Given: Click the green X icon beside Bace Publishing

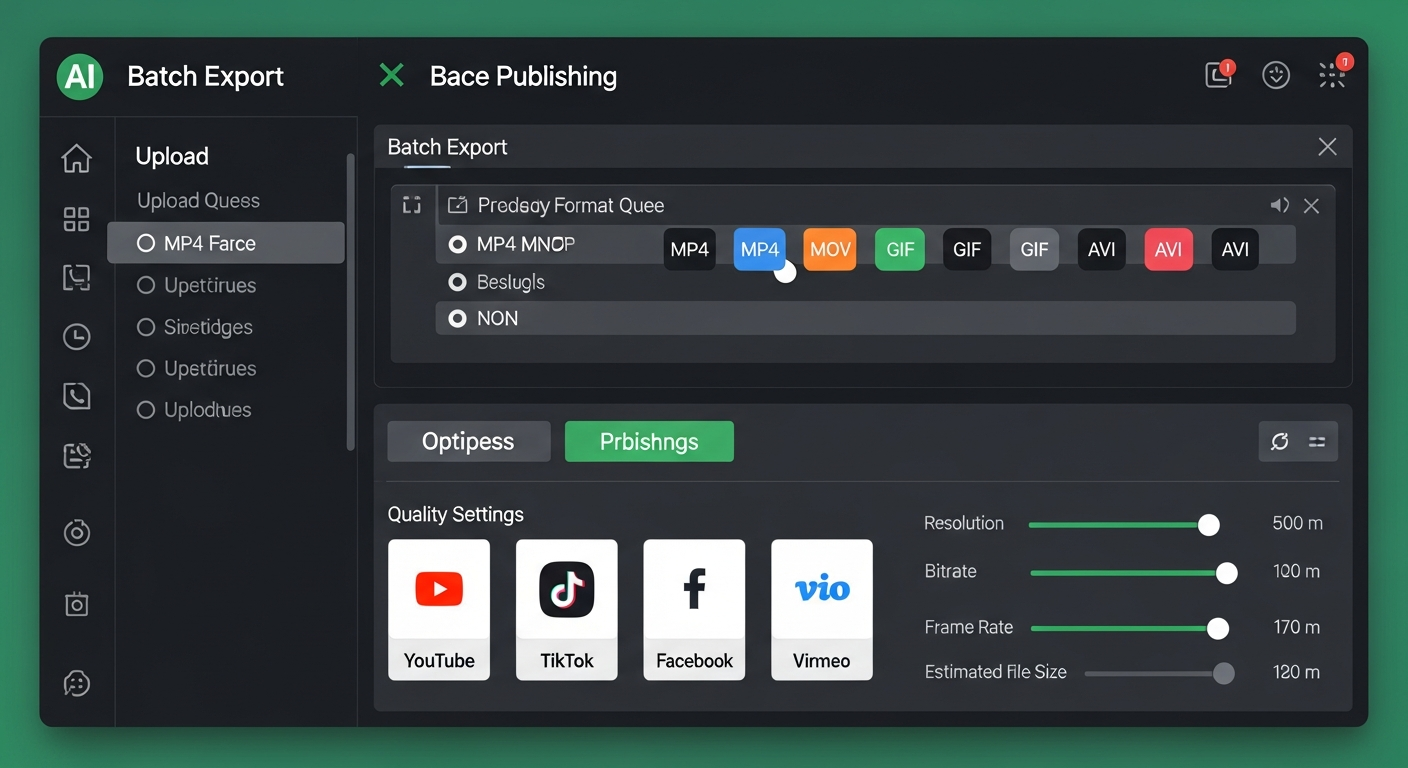Looking at the screenshot, I should point(392,75).
